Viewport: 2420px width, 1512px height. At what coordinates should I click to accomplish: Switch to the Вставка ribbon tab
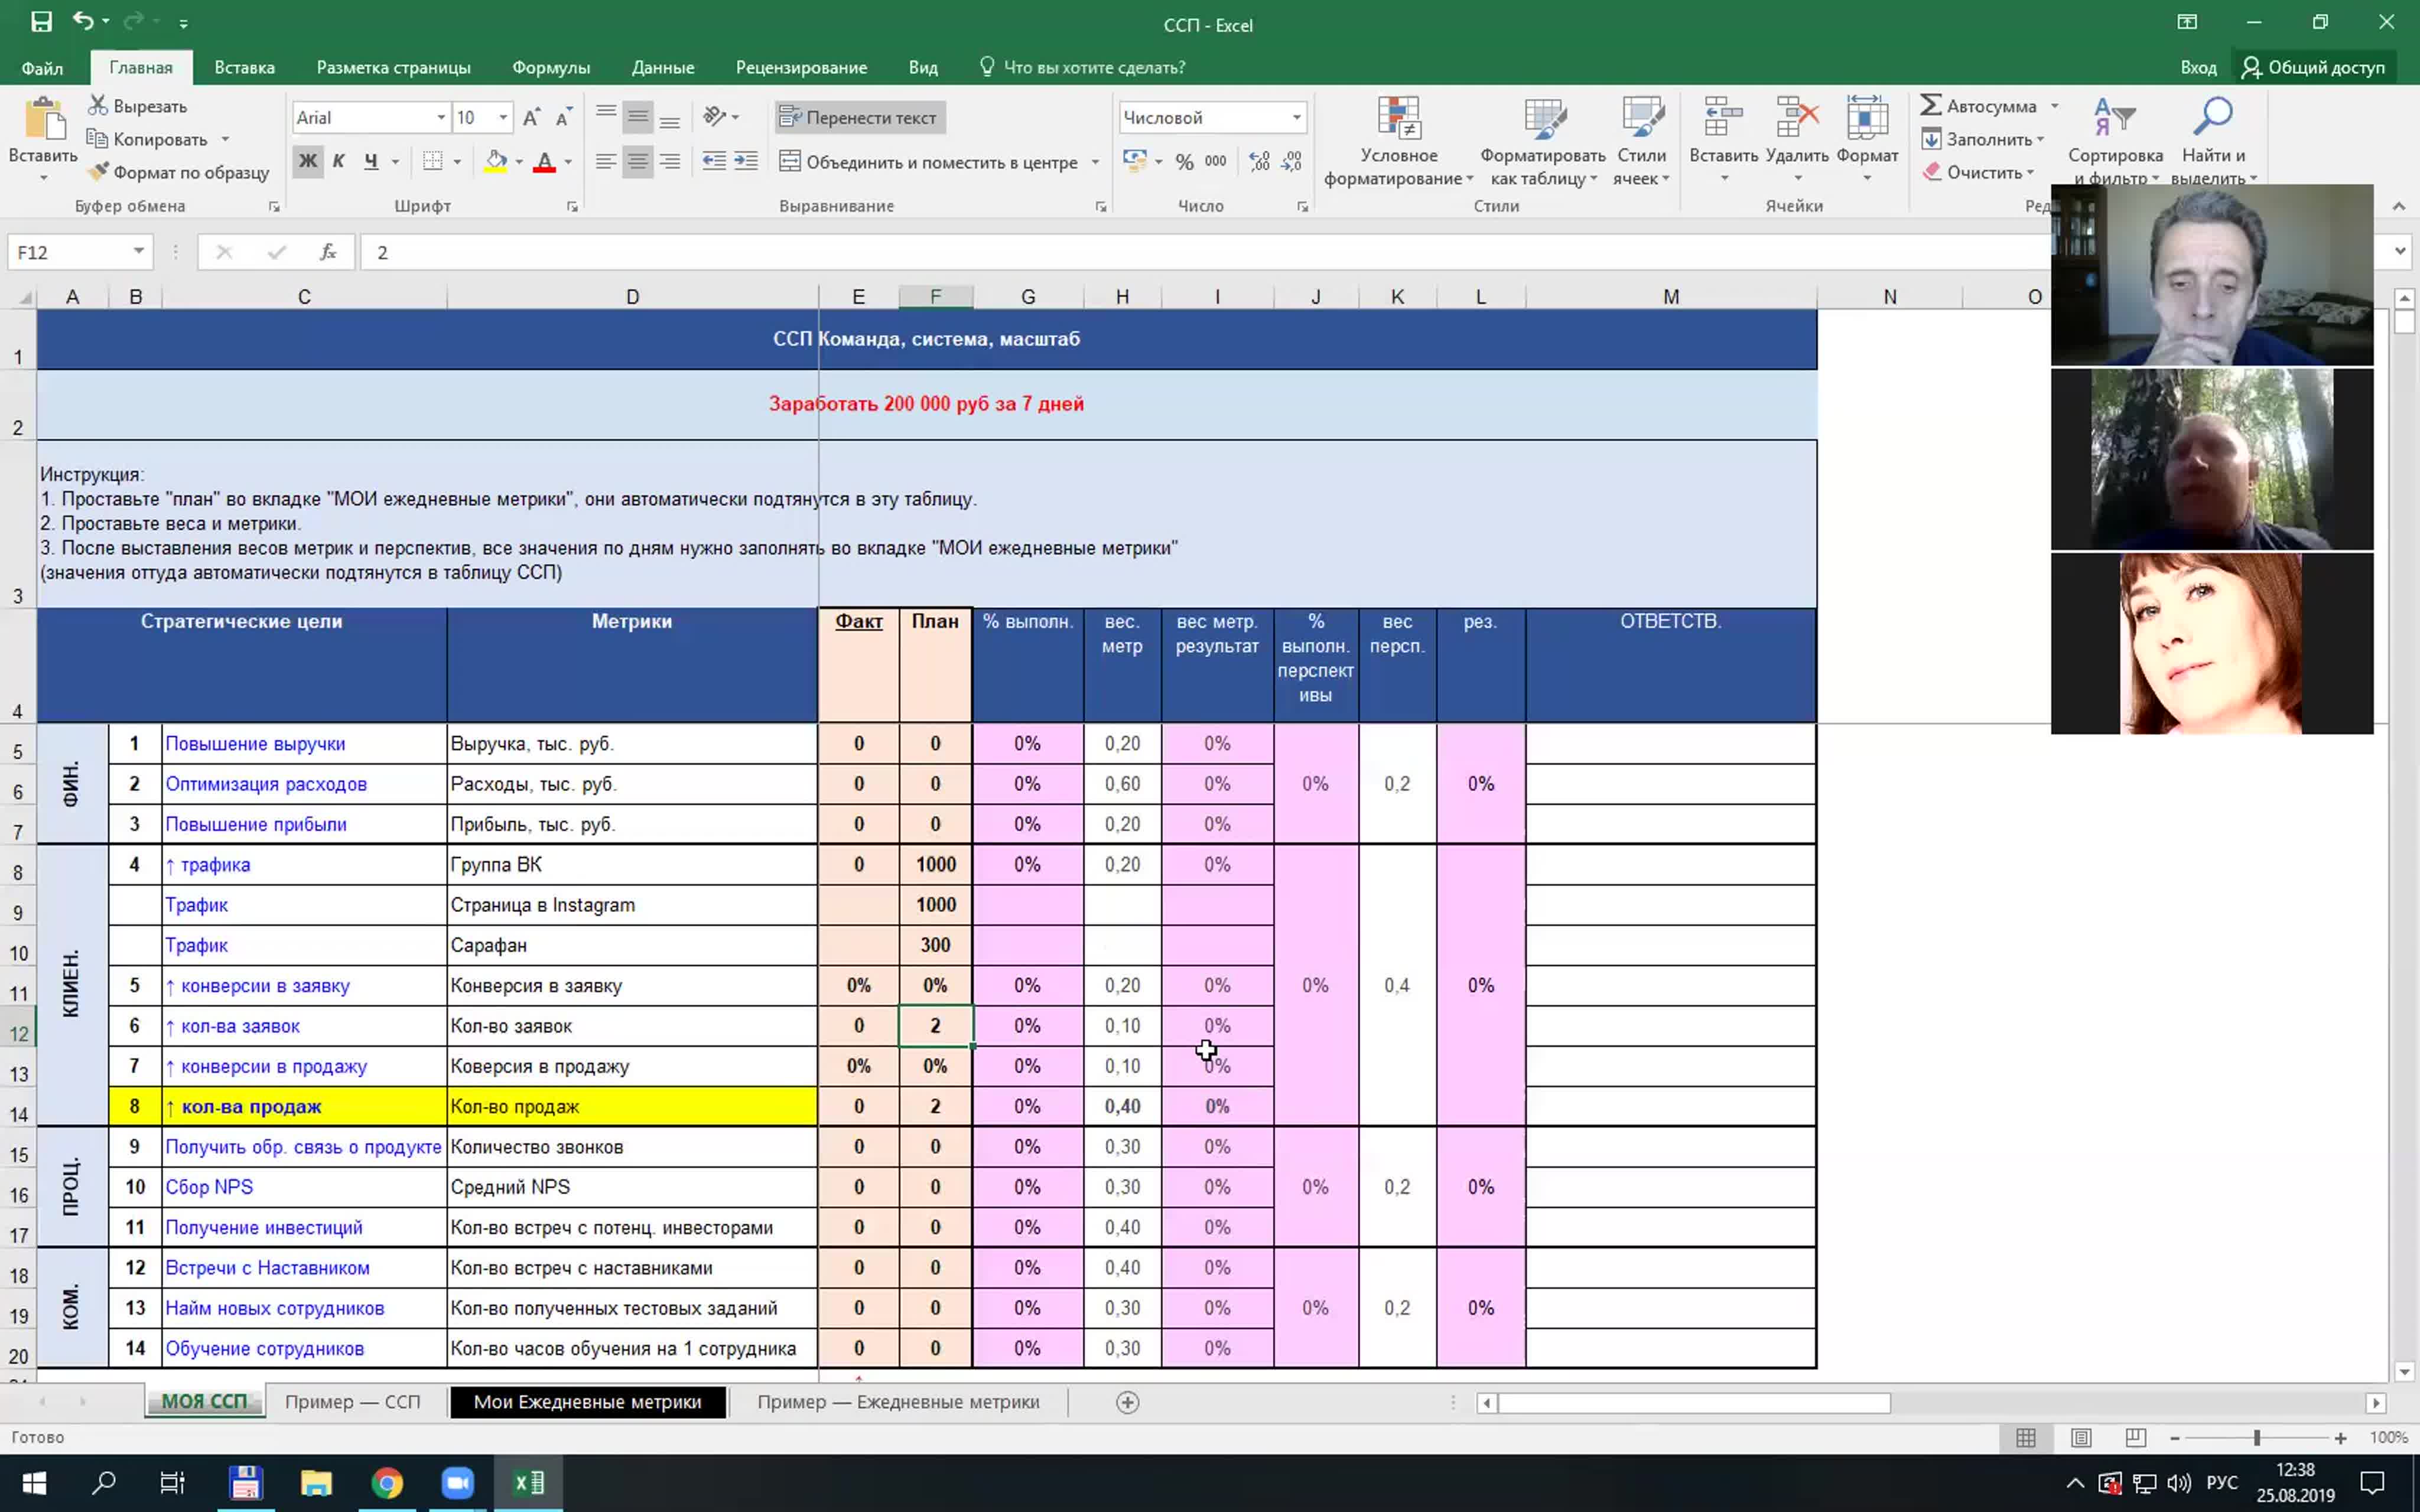click(244, 67)
